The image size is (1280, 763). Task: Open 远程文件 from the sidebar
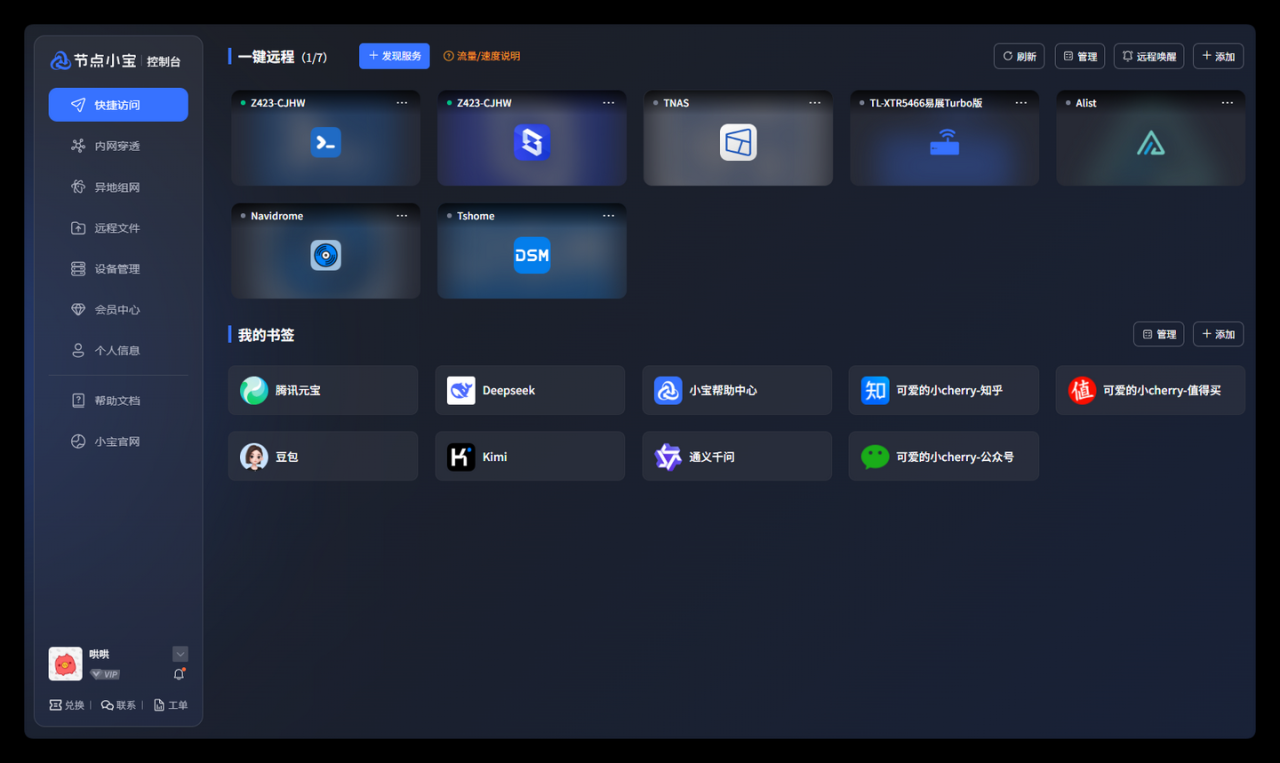pyautogui.click(x=117, y=228)
